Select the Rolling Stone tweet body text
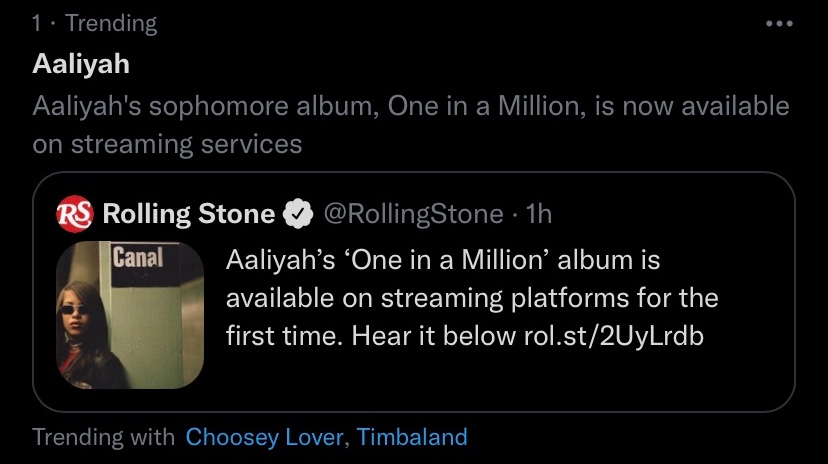Viewport: 828px width, 464px height. click(470, 298)
